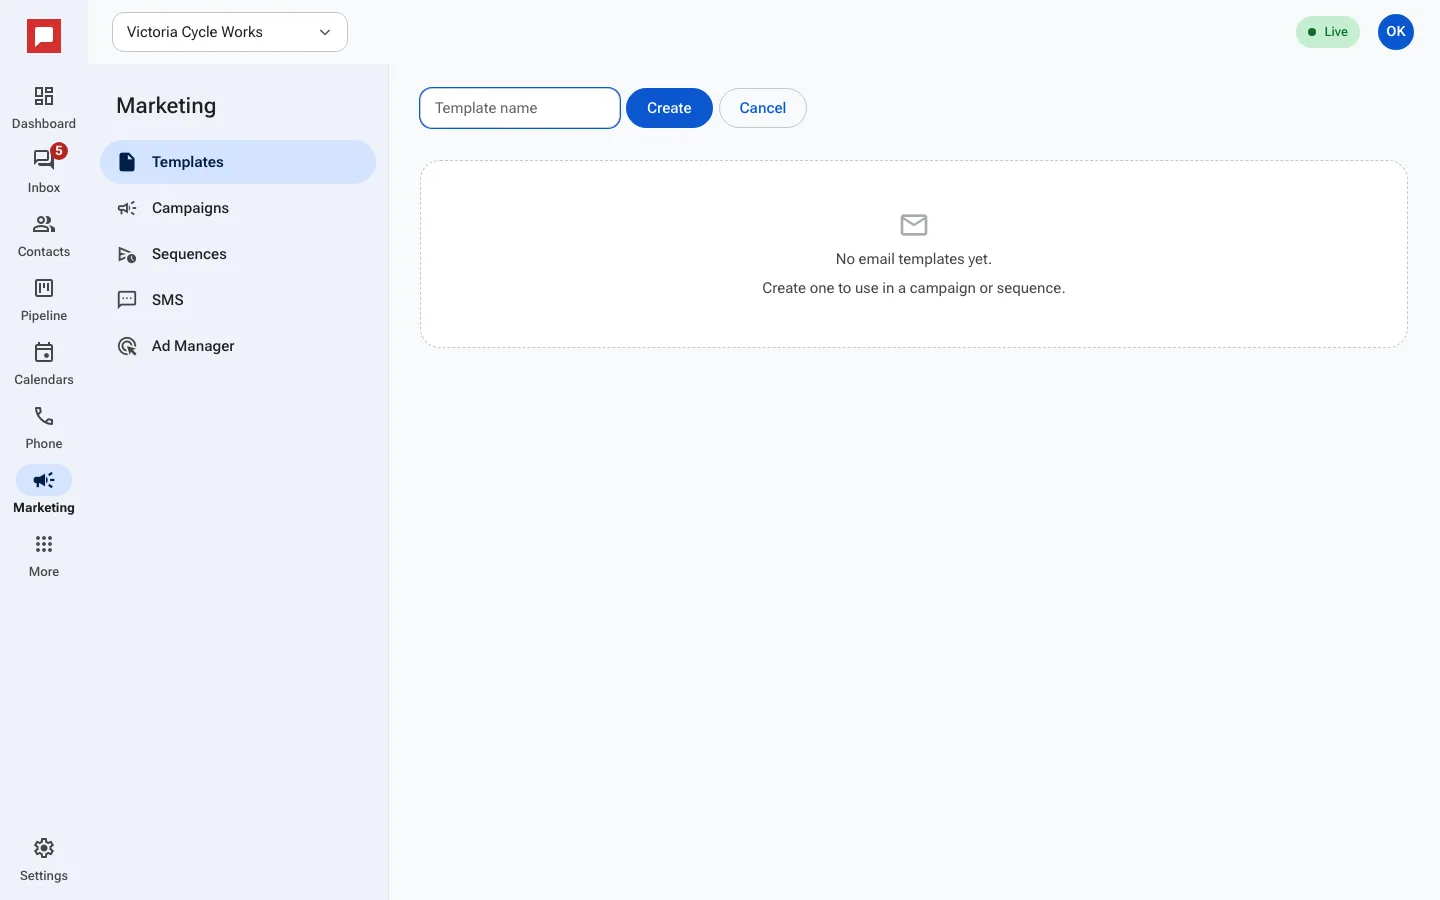Switch to the Sequences menu item
1440x900 pixels.
pos(238,254)
